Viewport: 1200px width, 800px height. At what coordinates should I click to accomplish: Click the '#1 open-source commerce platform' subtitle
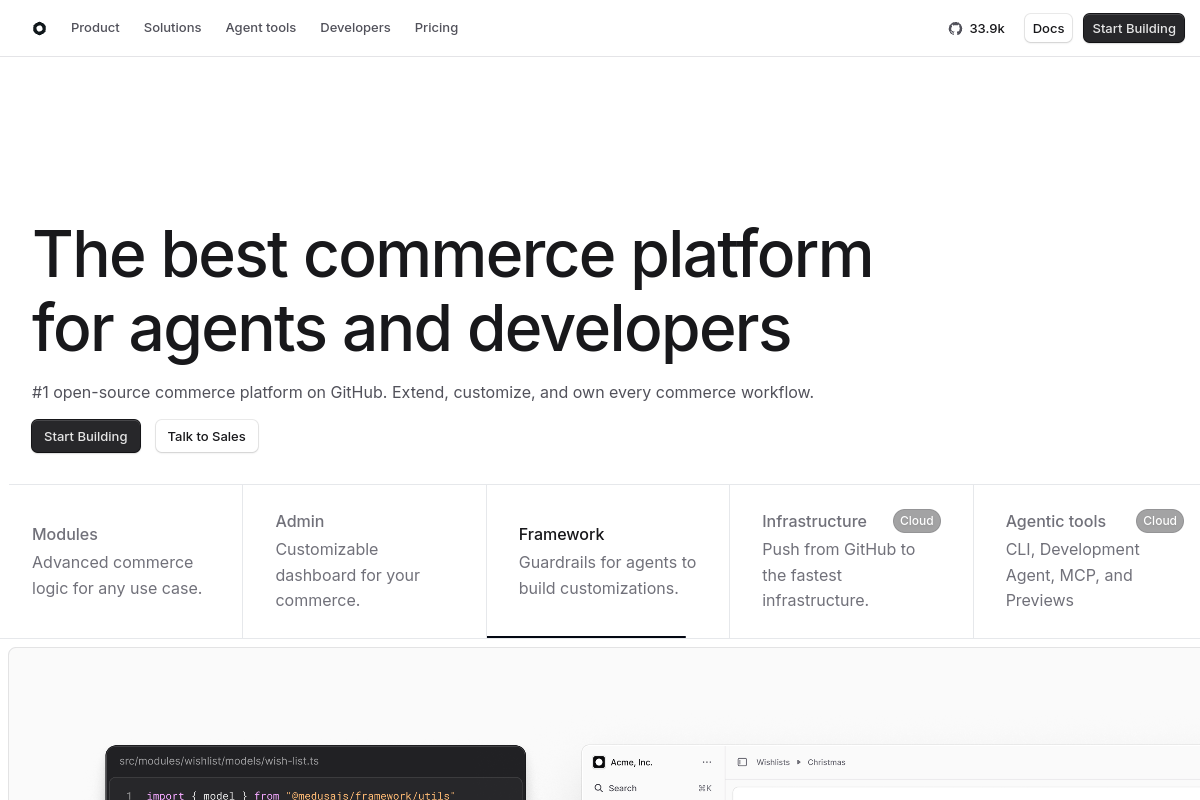pyautogui.click(x=423, y=392)
